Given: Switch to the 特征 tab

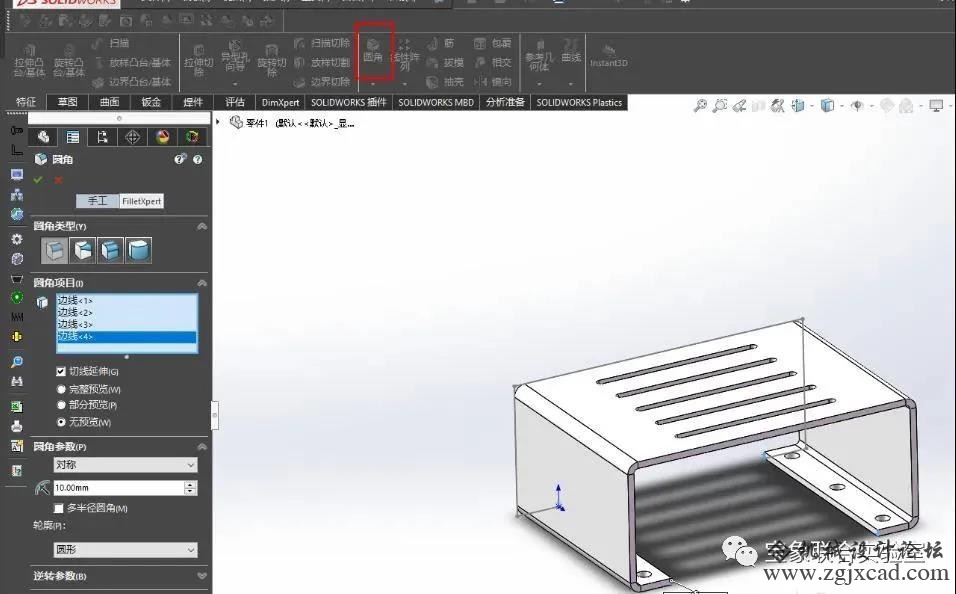Looking at the screenshot, I should tap(26, 102).
